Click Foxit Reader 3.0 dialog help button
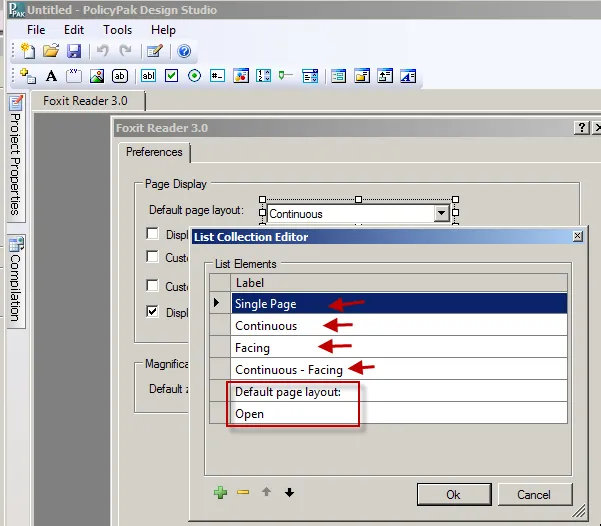The height and width of the screenshot is (526, 601). pyautogui.click(x=581, y=128)
